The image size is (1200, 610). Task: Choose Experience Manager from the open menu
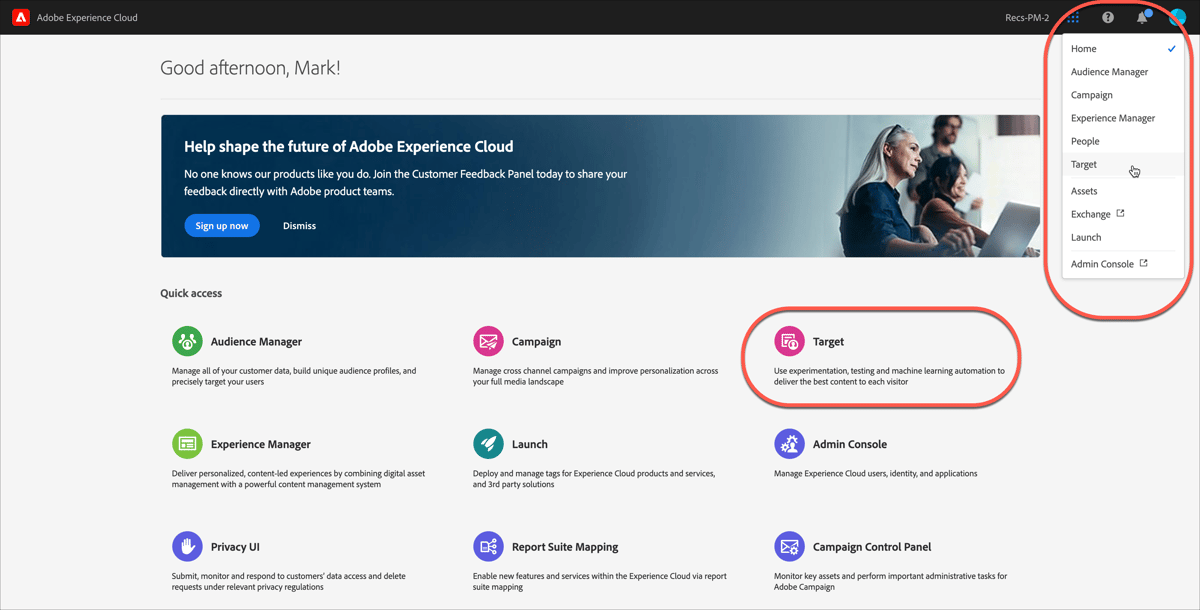1113,117
